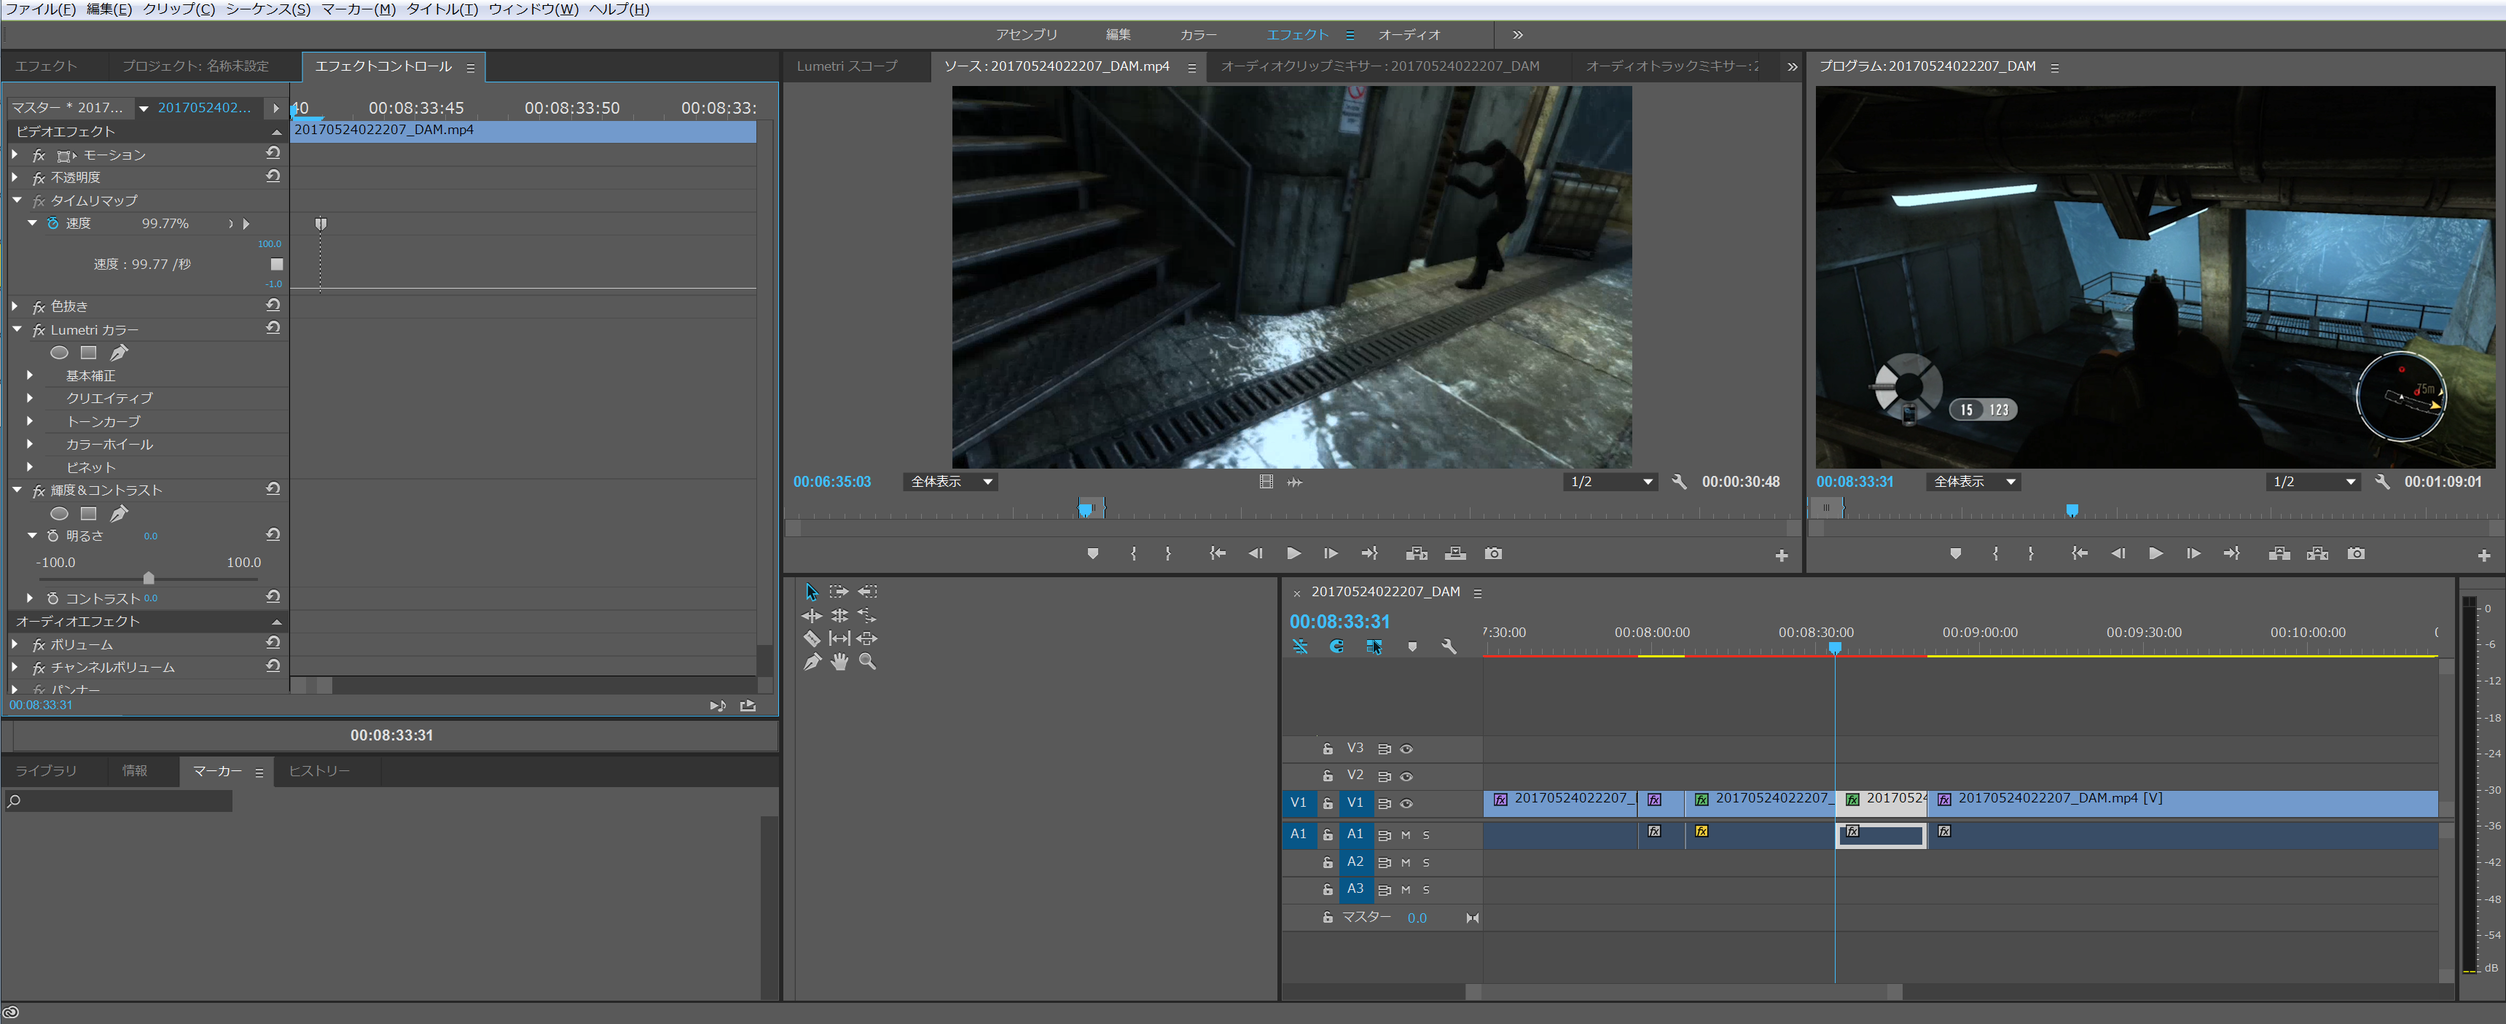Click Lift button in Program monitor
The height and width of the screenshot is (1024, 2506).
[x=2279, y=553]
